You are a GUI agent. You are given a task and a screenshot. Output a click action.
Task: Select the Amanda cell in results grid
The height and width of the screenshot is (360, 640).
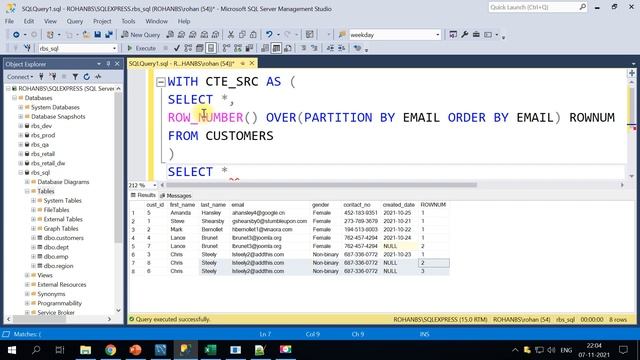[180, 213]
